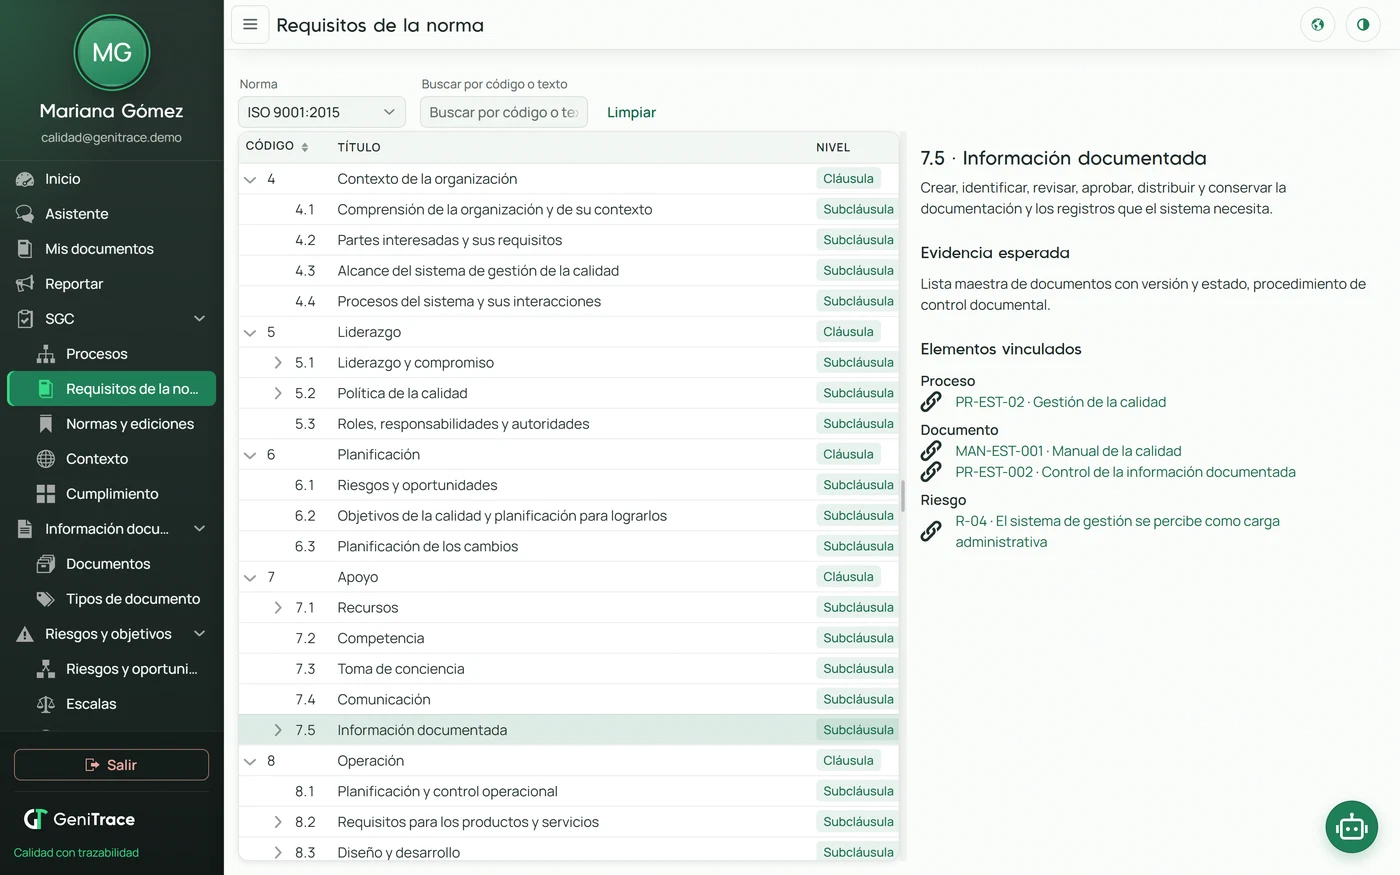Open R-04 risk link
This screenshot has width=1400, height=875.
click(x=1117, y=531)
